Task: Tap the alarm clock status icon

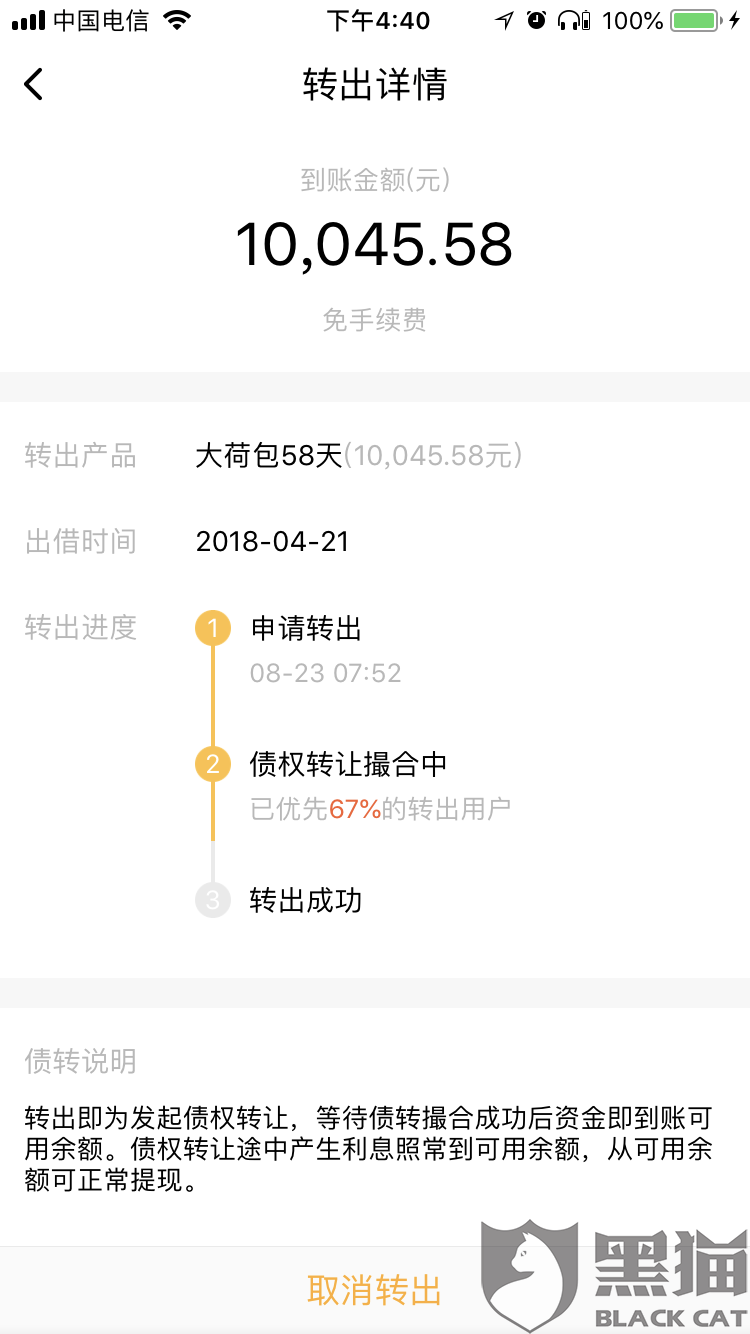Action: [x=537, y=20]
